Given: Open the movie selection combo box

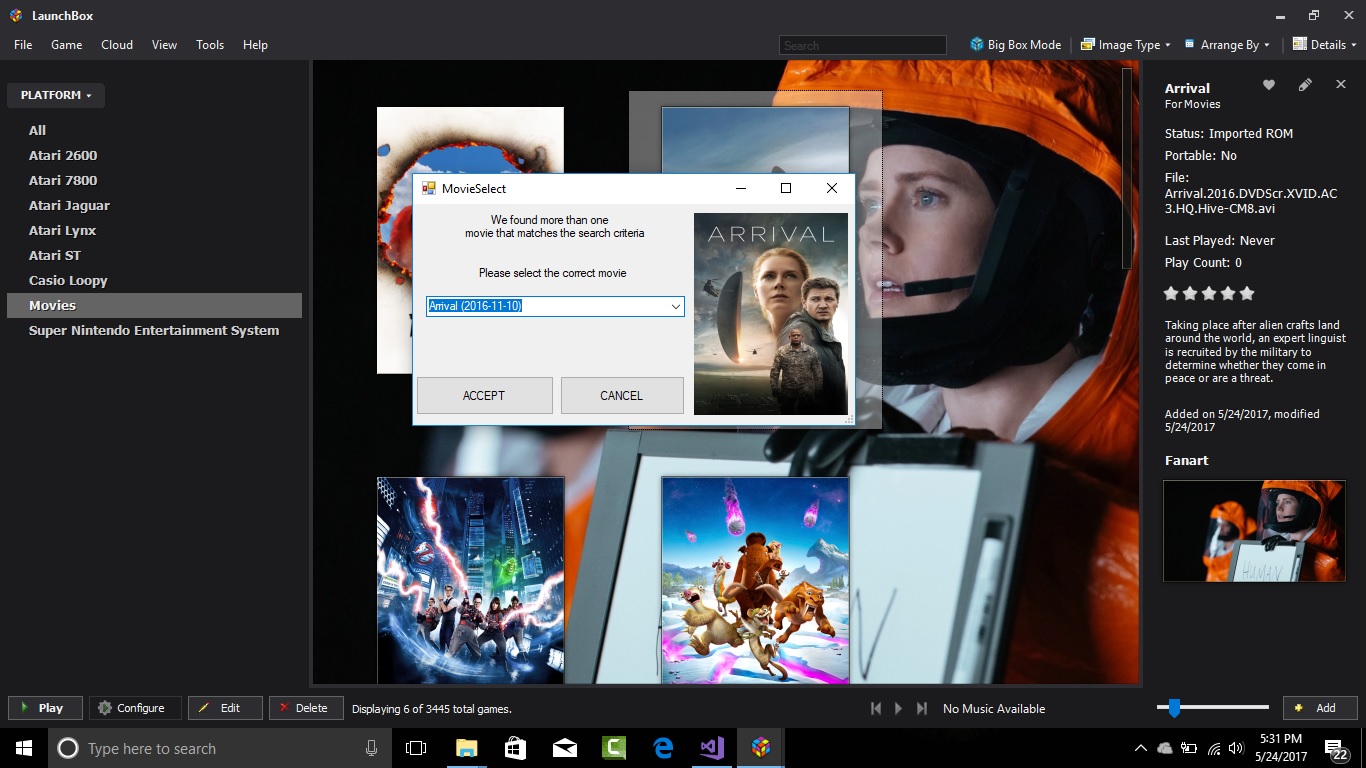Looking at the screenshot, I should [555, 306].
